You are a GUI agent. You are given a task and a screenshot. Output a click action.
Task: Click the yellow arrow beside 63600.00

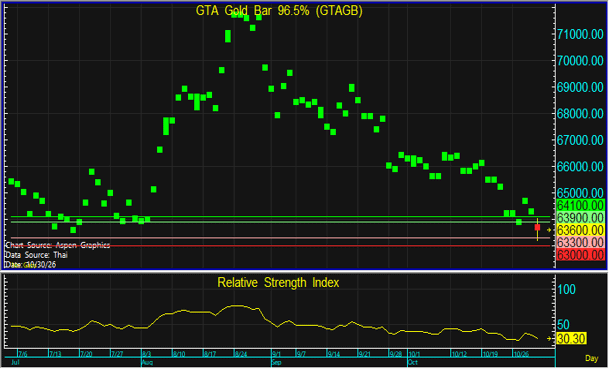[549, 230]
